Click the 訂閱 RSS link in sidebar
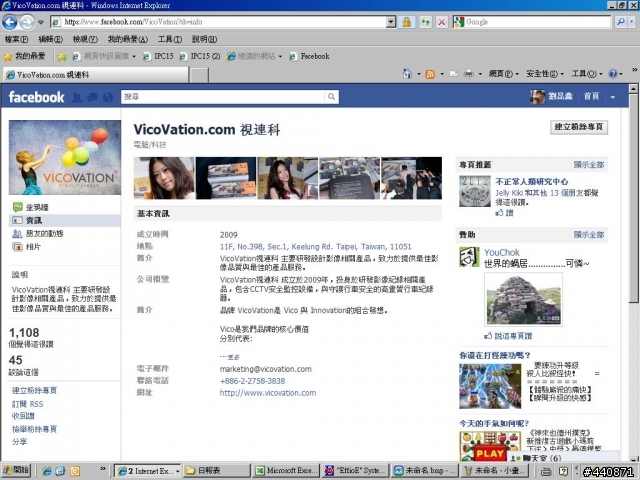The height and width of the screenshot is (480, 640). coord(27,404)
